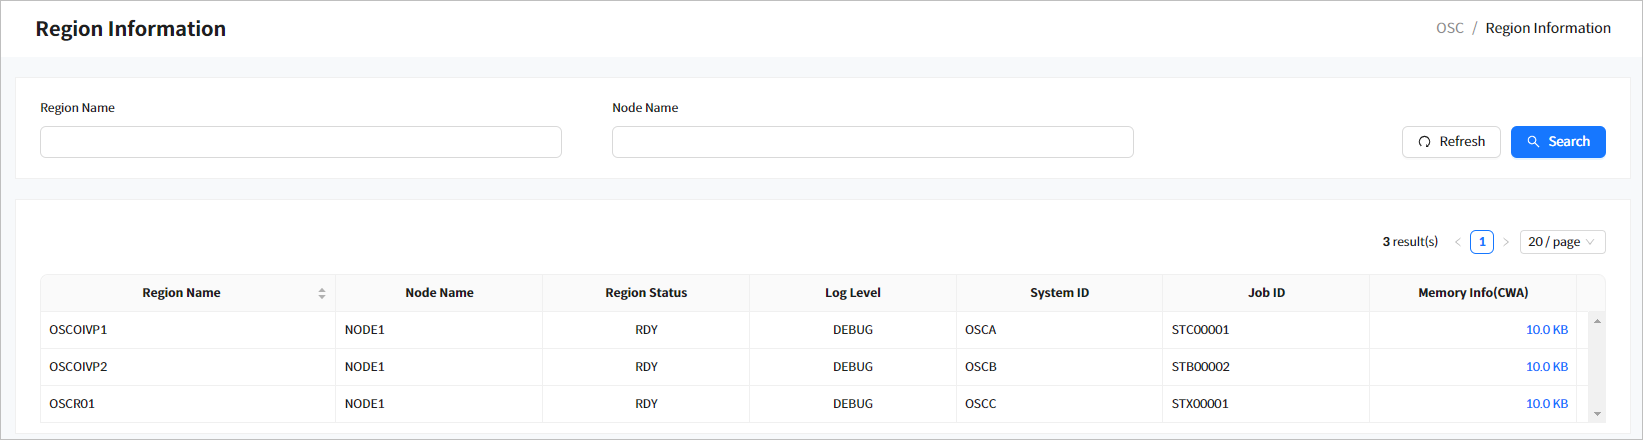This screenshot has height=440, width=1643.
Task: Click the table scrollbar down arrow
Action: (x=1597, y=413)
